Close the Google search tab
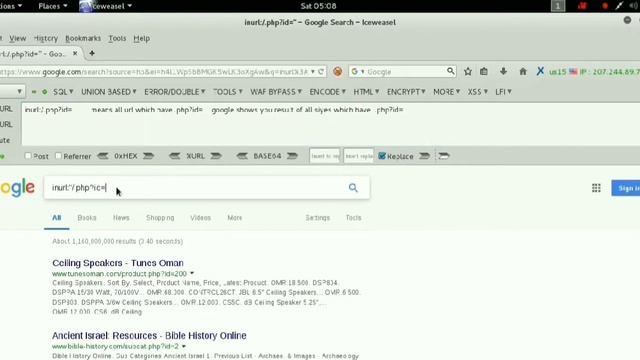Viewport: 640px width, 360px height. tap(75, 53)
